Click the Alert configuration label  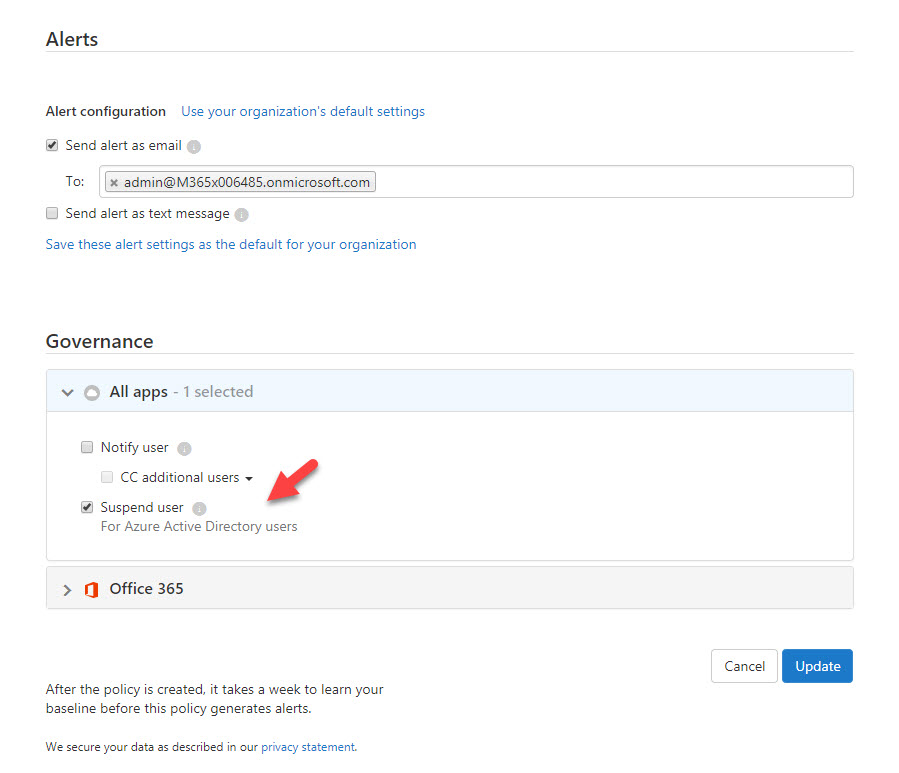click(x=105, y=111)
